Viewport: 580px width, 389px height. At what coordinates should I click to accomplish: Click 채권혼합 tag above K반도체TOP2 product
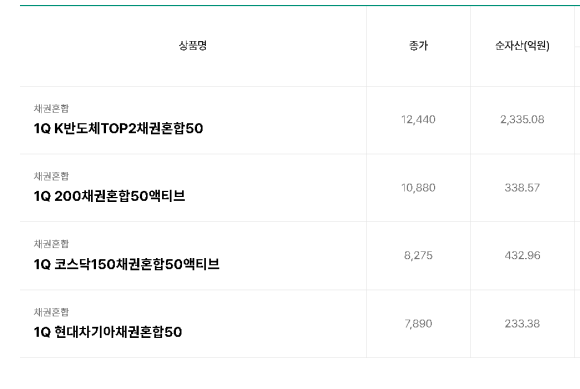click(51, 108)
